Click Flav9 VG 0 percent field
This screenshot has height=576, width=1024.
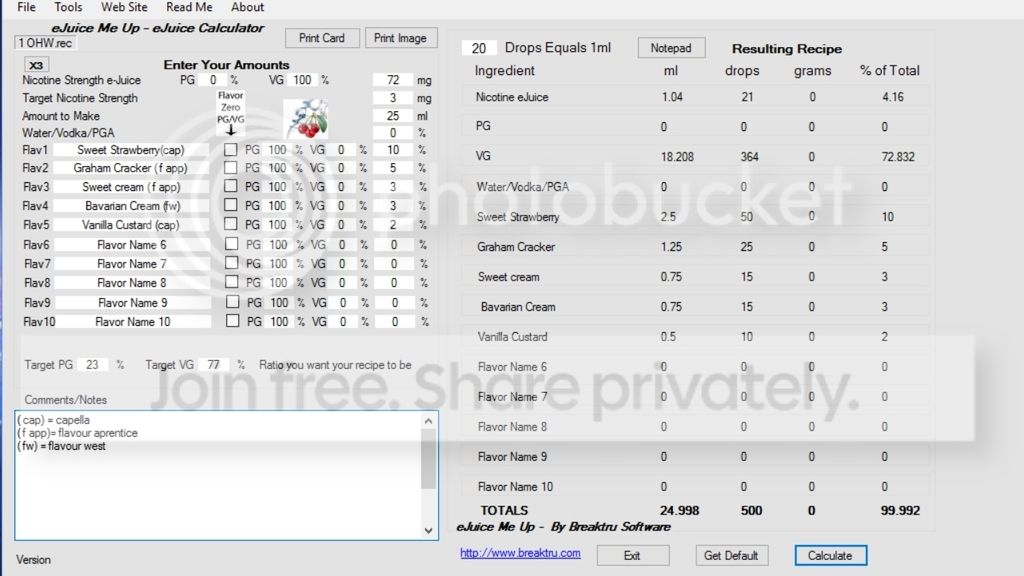[342, 303]
